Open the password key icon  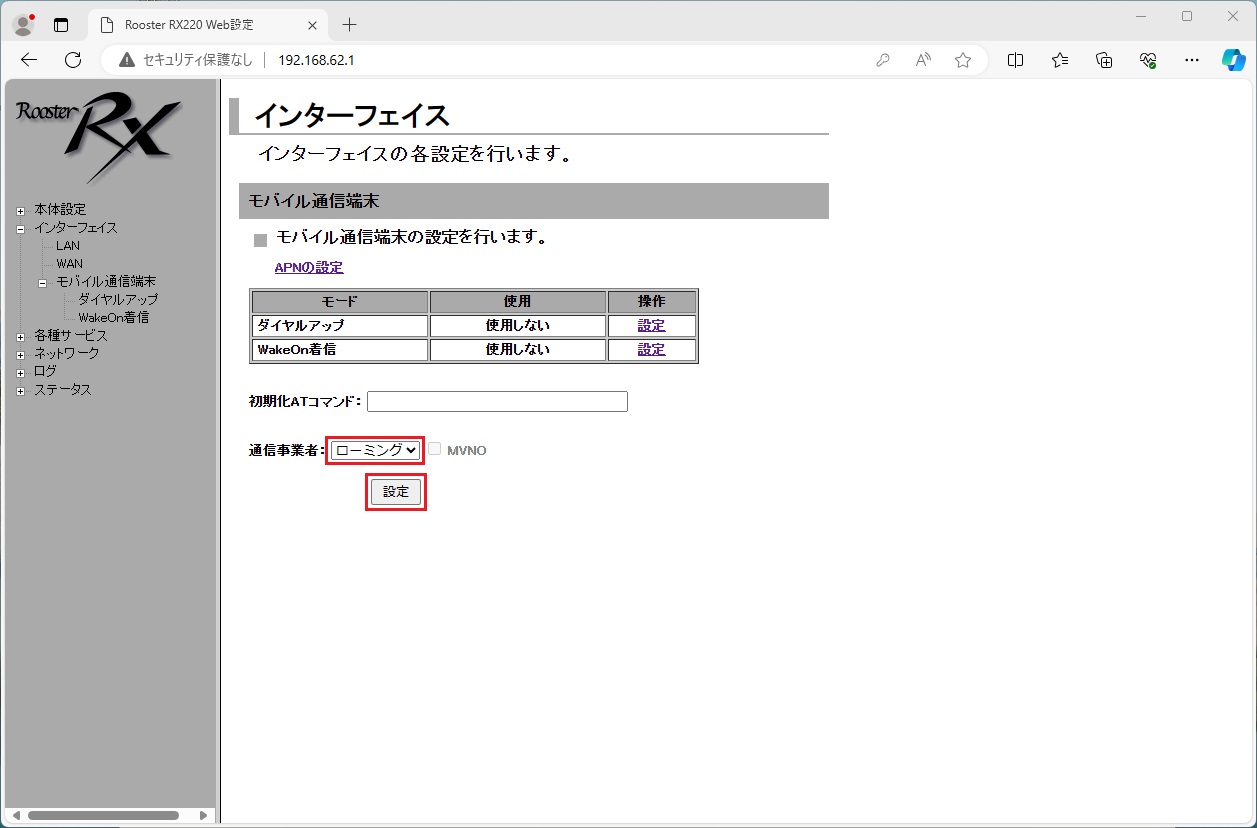click(x=883, y=60)
